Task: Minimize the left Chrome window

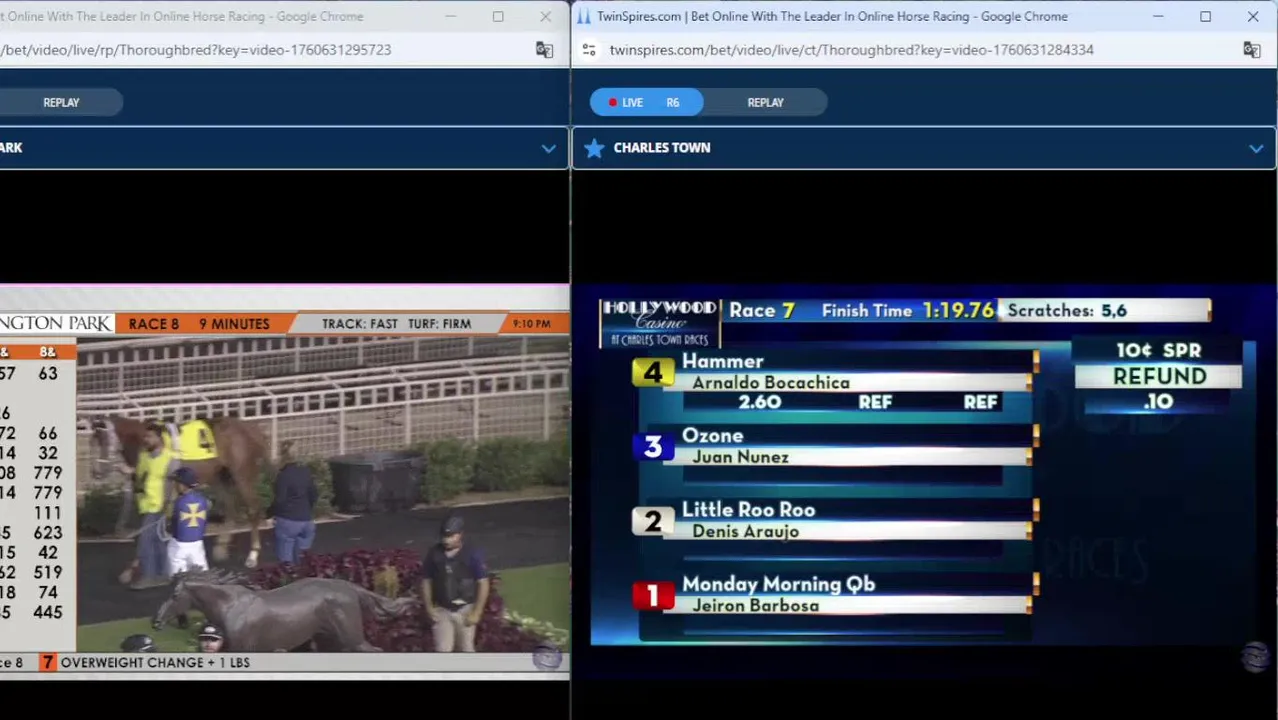Action: (x=450, y=16)
